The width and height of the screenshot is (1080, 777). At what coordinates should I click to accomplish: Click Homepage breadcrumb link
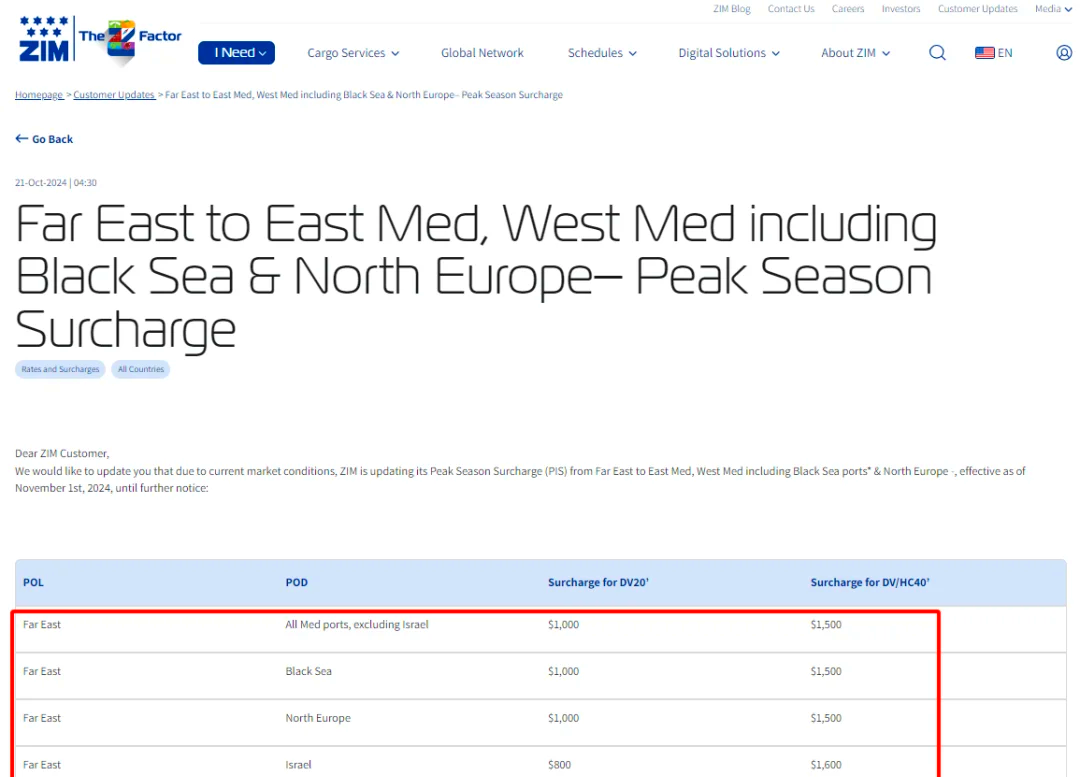(39, 95)
